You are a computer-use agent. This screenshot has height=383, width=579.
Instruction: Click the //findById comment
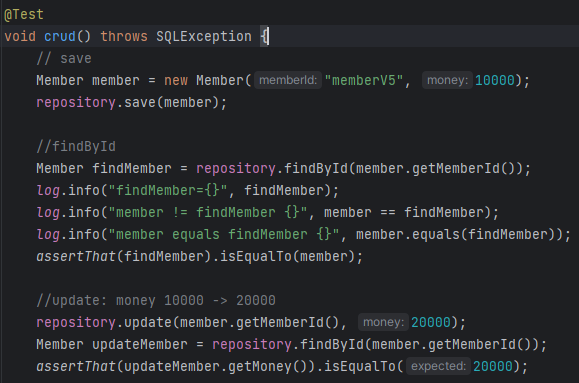(76, 147)
